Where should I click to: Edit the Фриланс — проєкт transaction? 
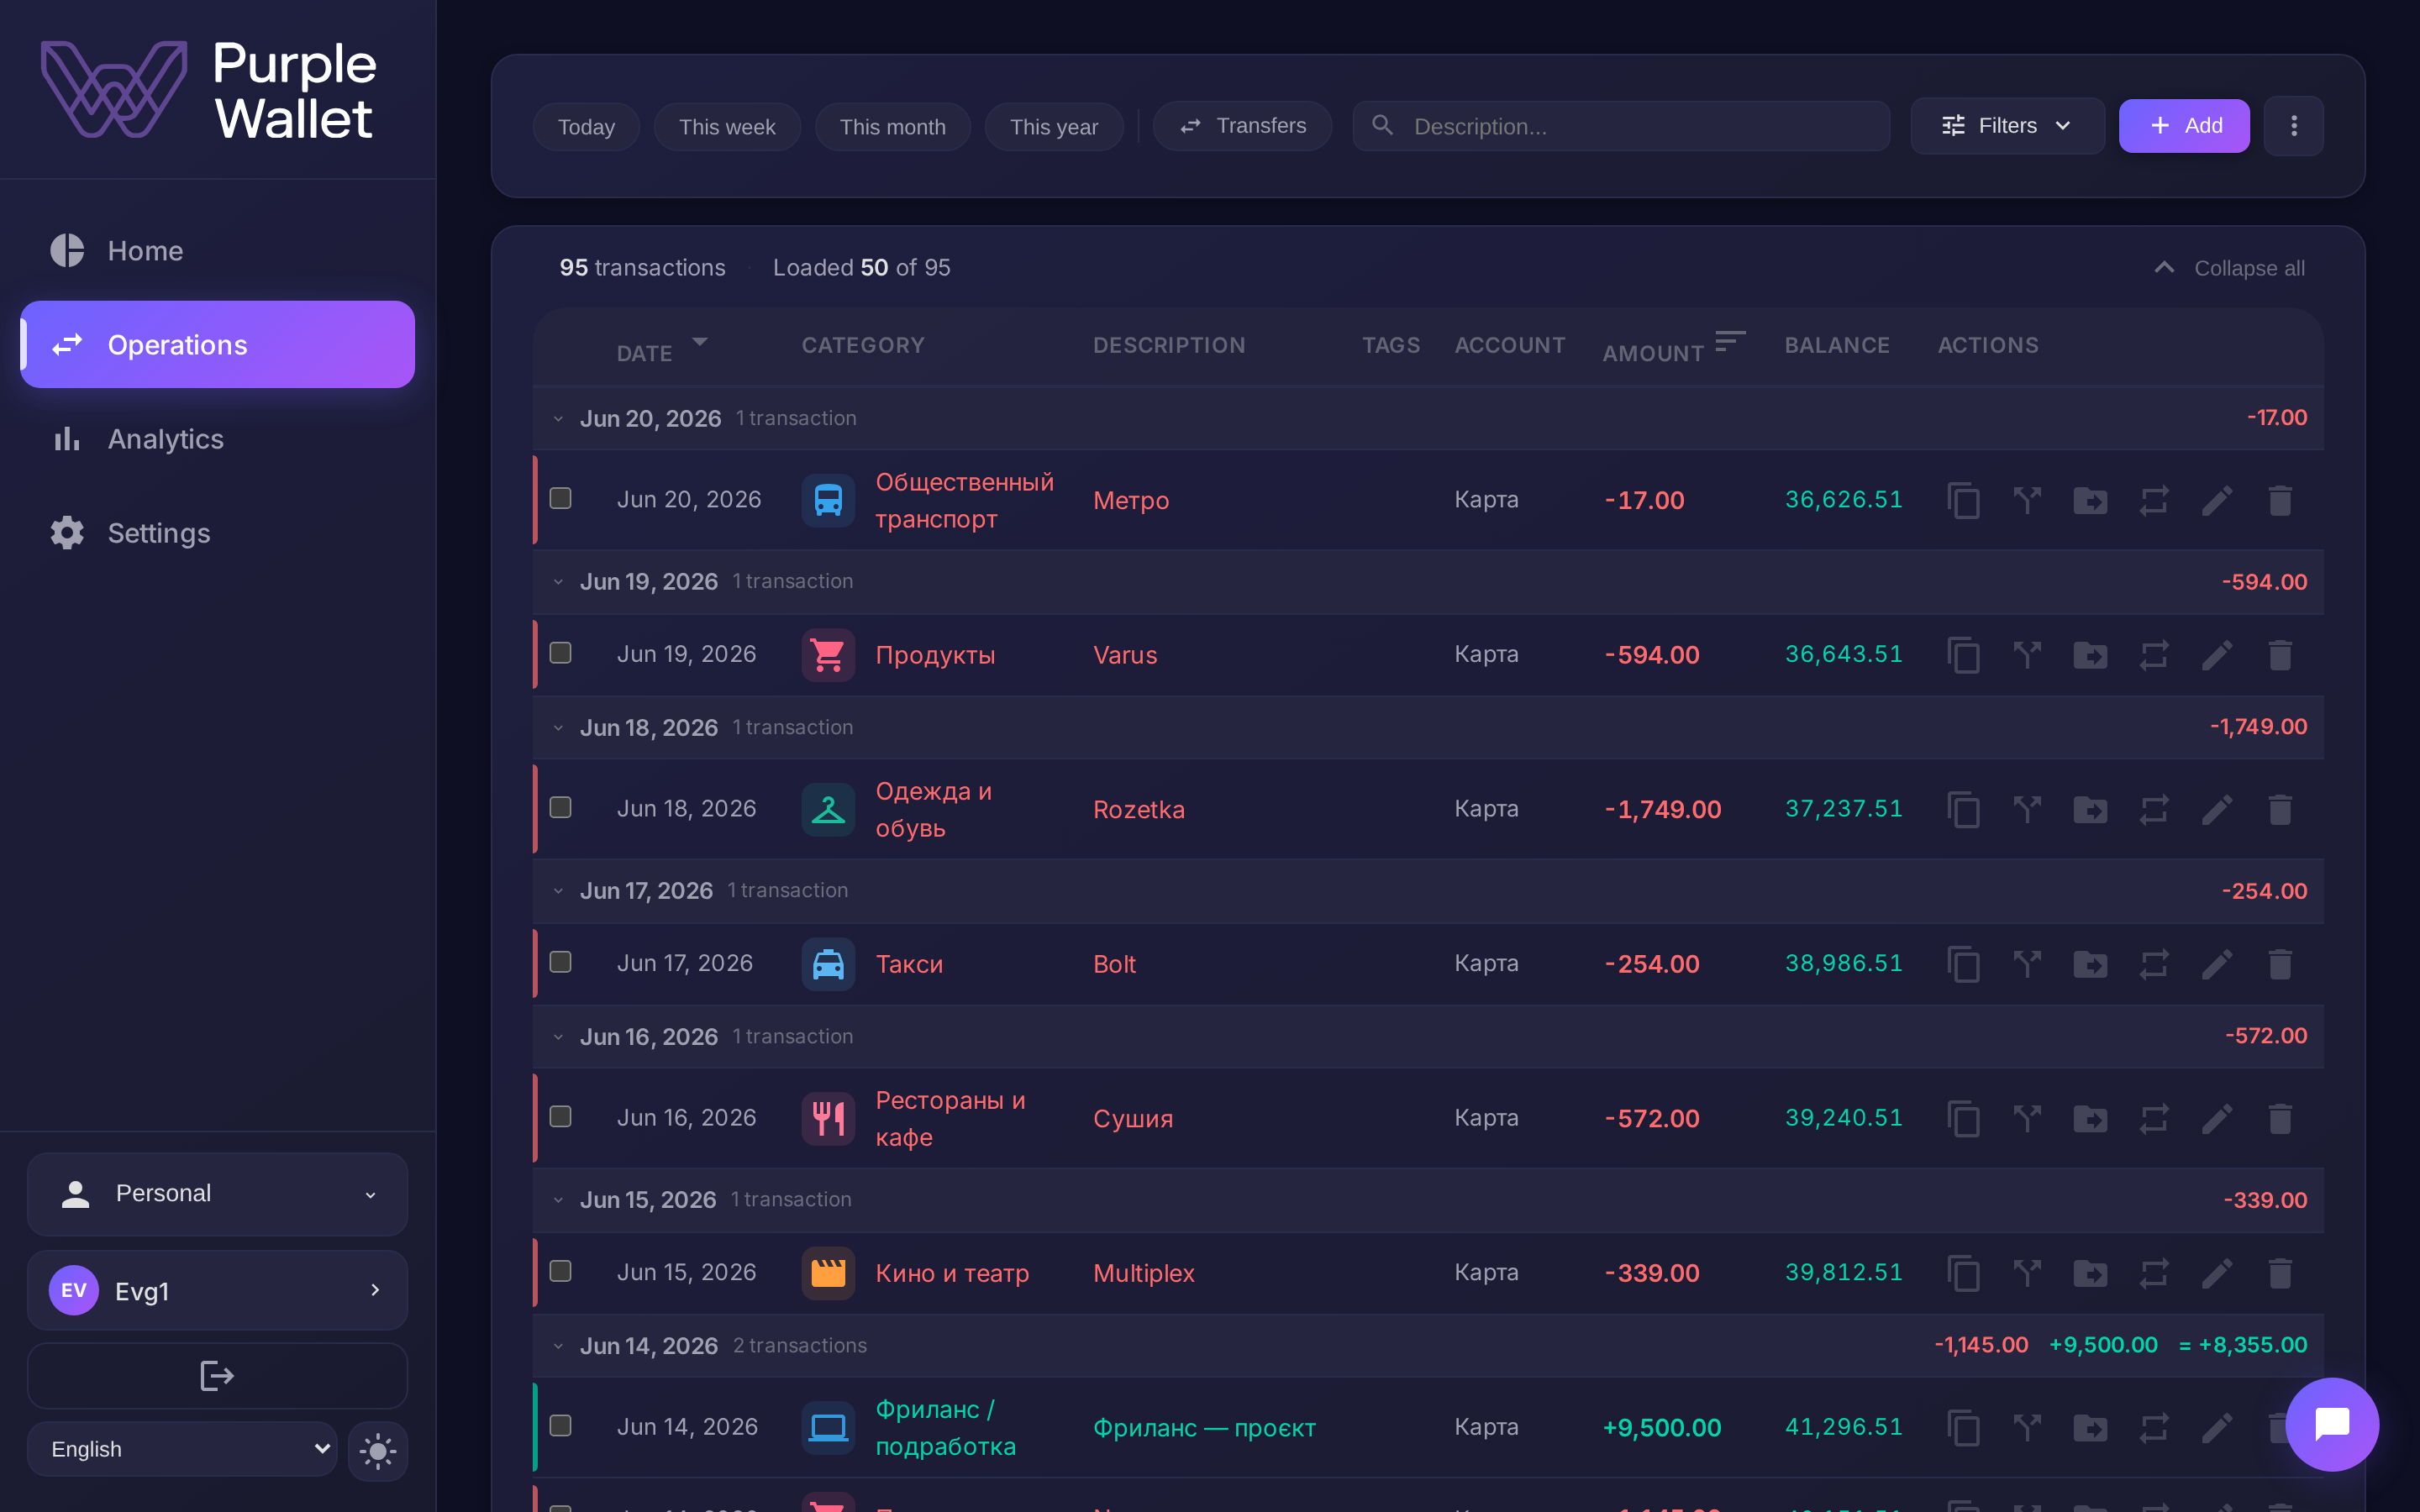[x=2217, y=1427]
